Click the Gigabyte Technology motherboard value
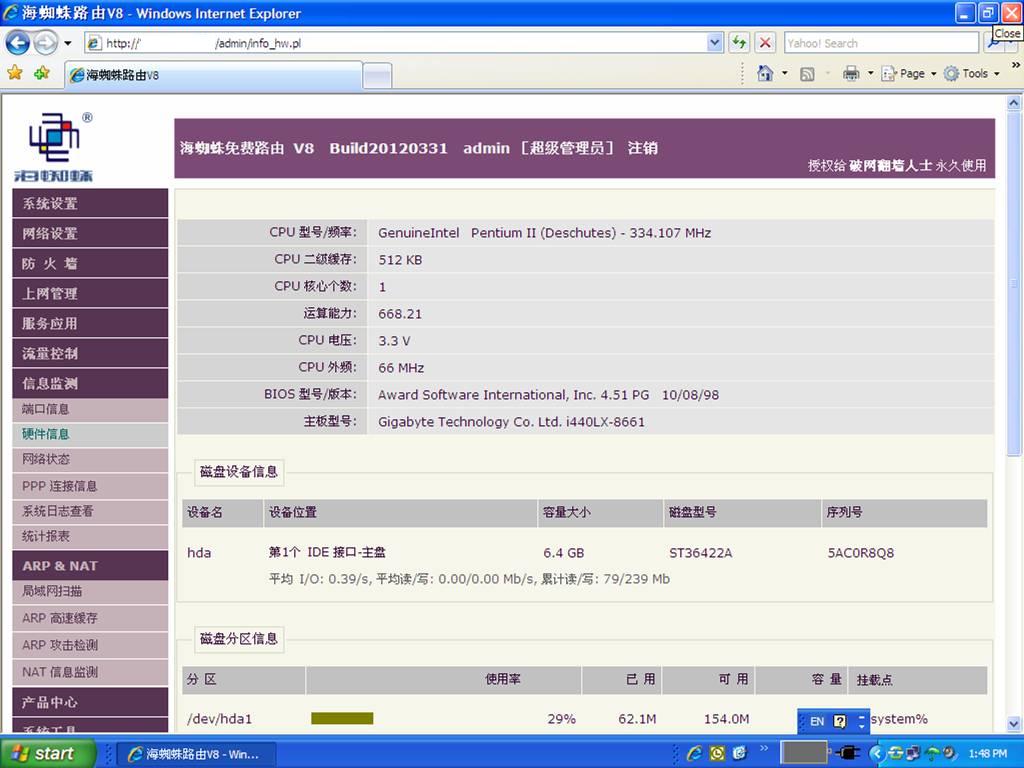Screen dimensions: 1024x768 click(511, 422)
